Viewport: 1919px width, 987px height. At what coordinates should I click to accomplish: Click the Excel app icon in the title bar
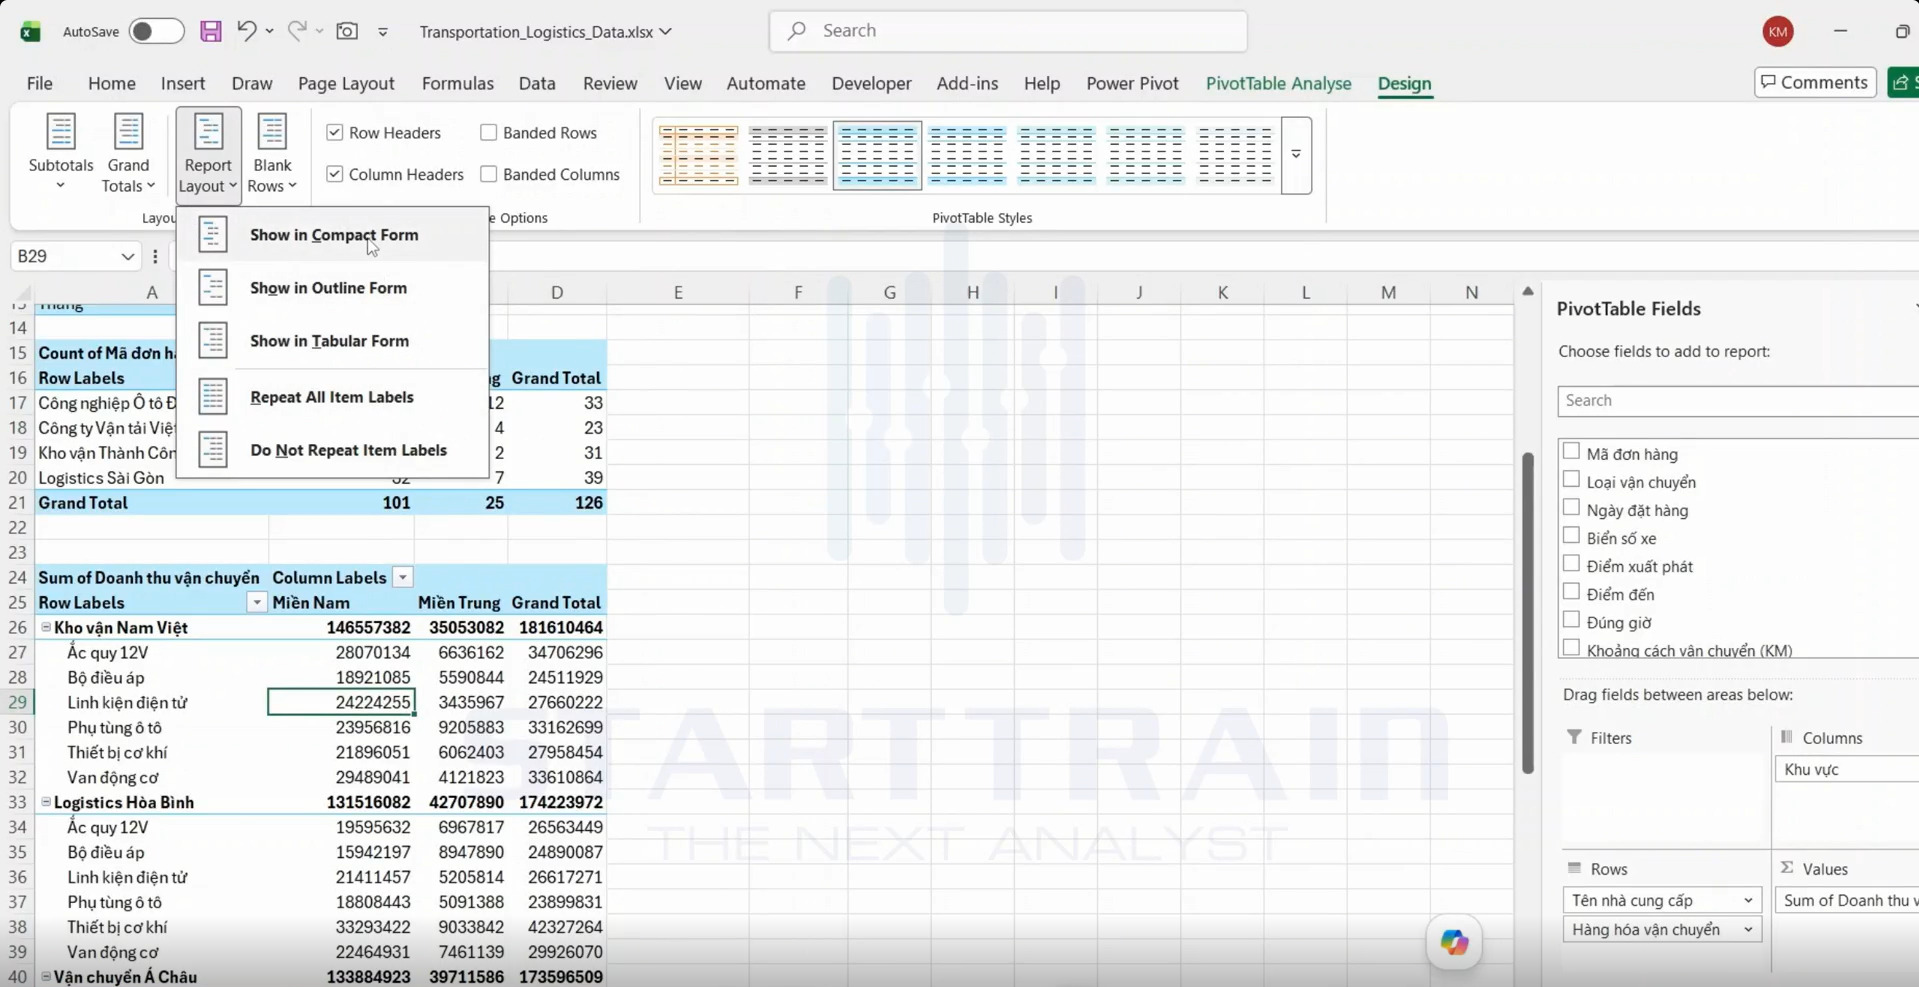point(30,31)
